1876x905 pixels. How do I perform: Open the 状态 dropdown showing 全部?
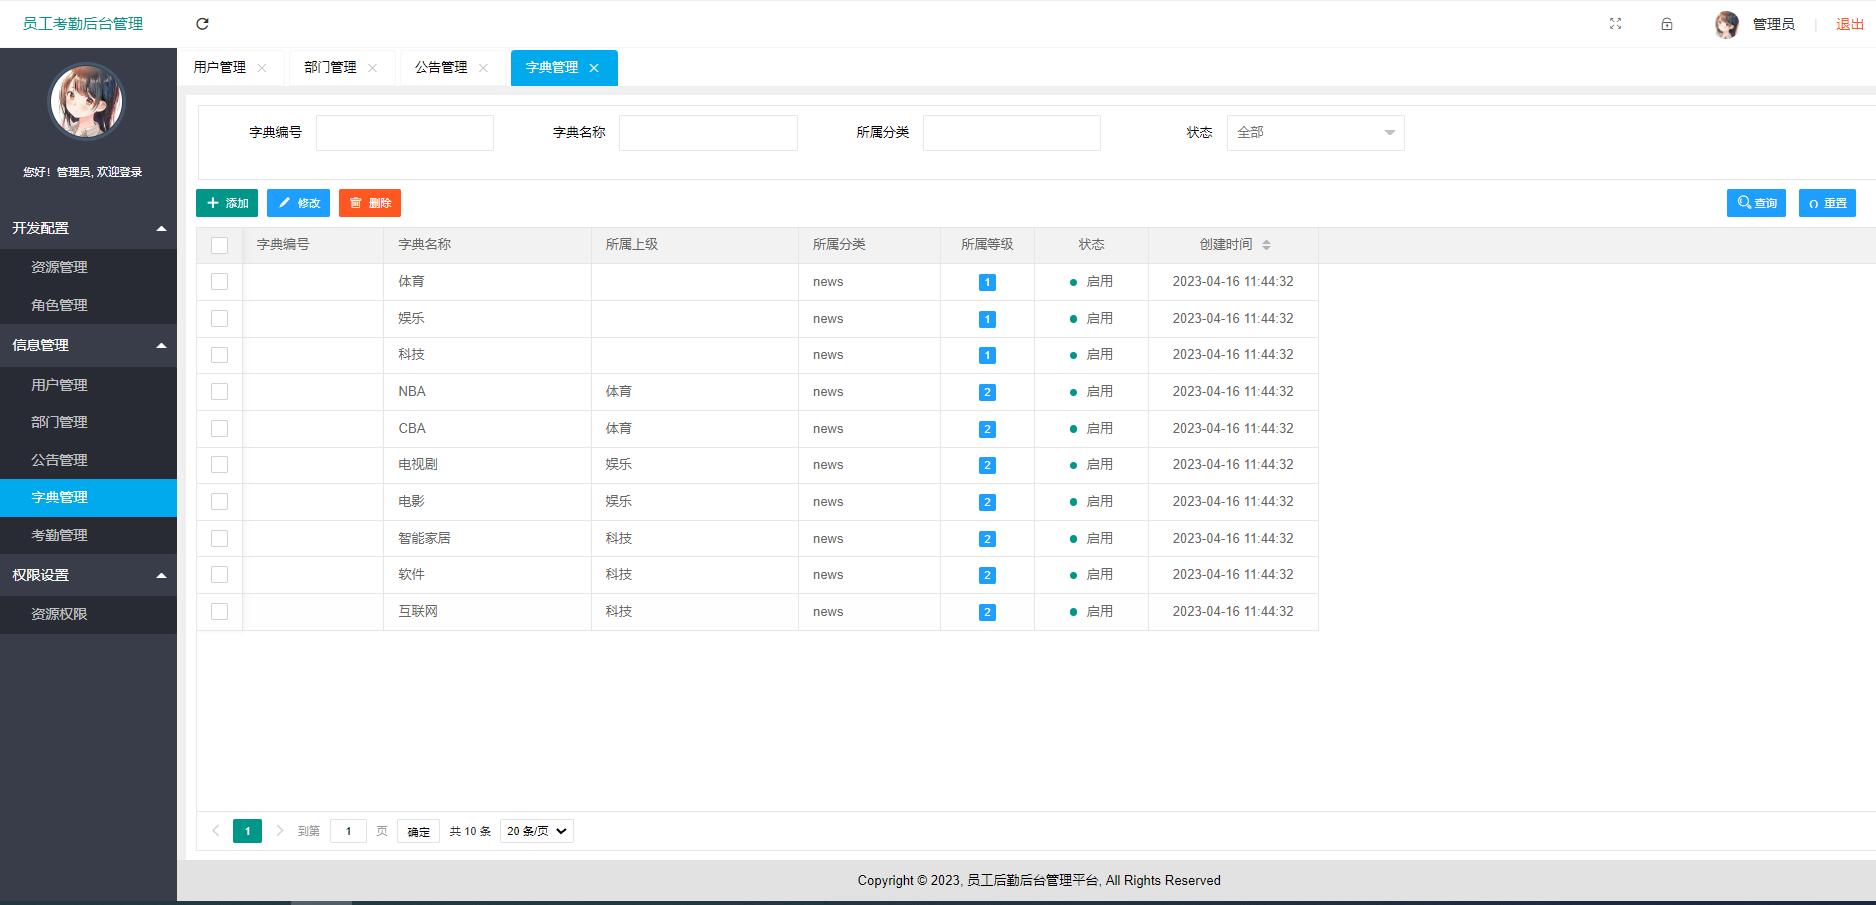tap(1315, 133)
